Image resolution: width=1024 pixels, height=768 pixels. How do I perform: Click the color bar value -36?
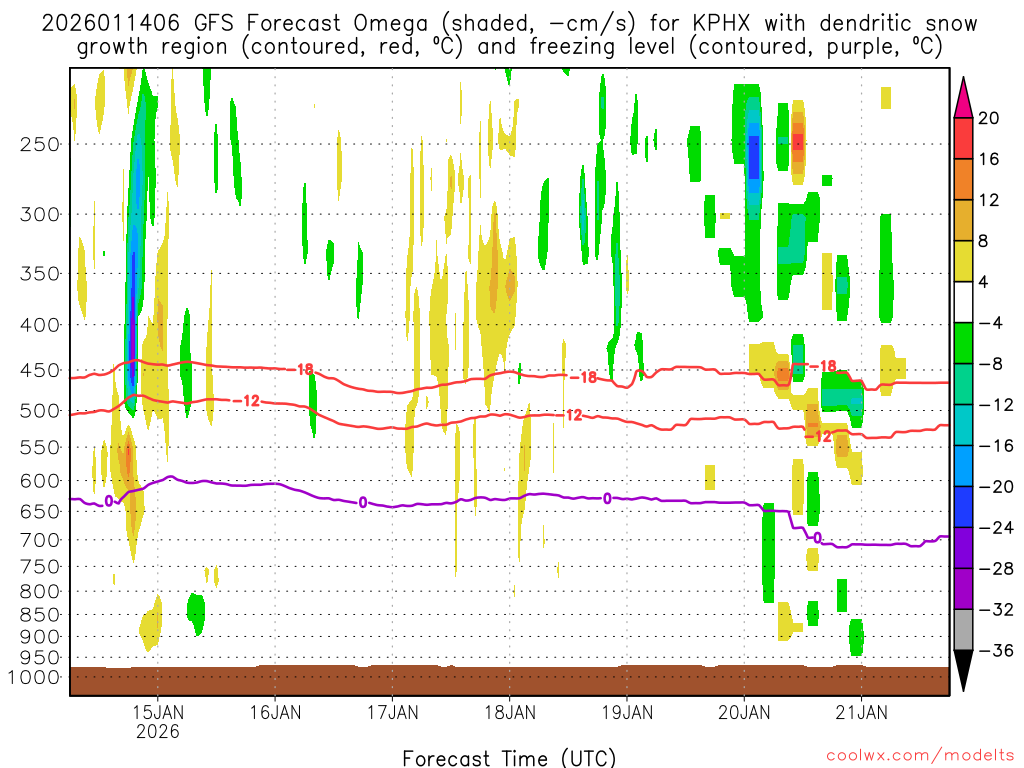point(995,651)
